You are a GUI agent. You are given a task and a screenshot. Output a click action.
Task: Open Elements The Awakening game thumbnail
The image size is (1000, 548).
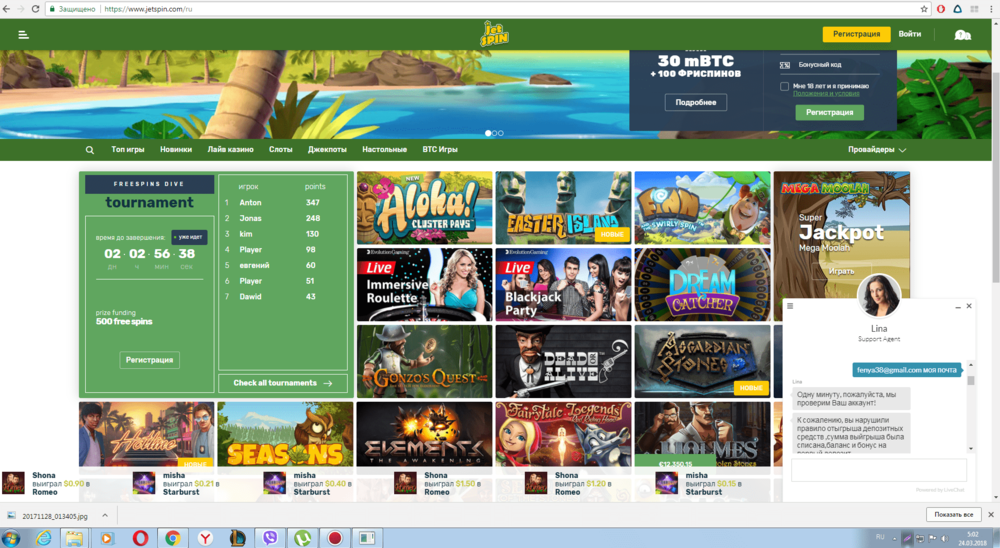425,436
